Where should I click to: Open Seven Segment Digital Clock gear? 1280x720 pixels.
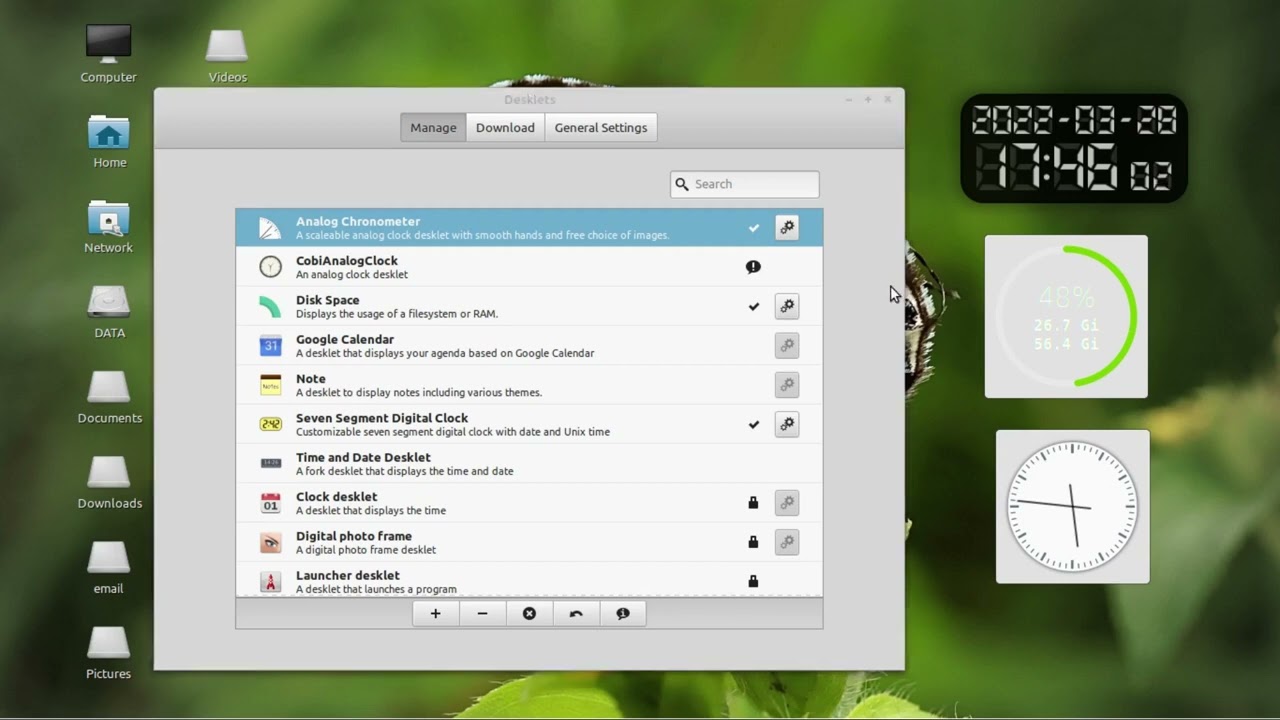[787, 424]
